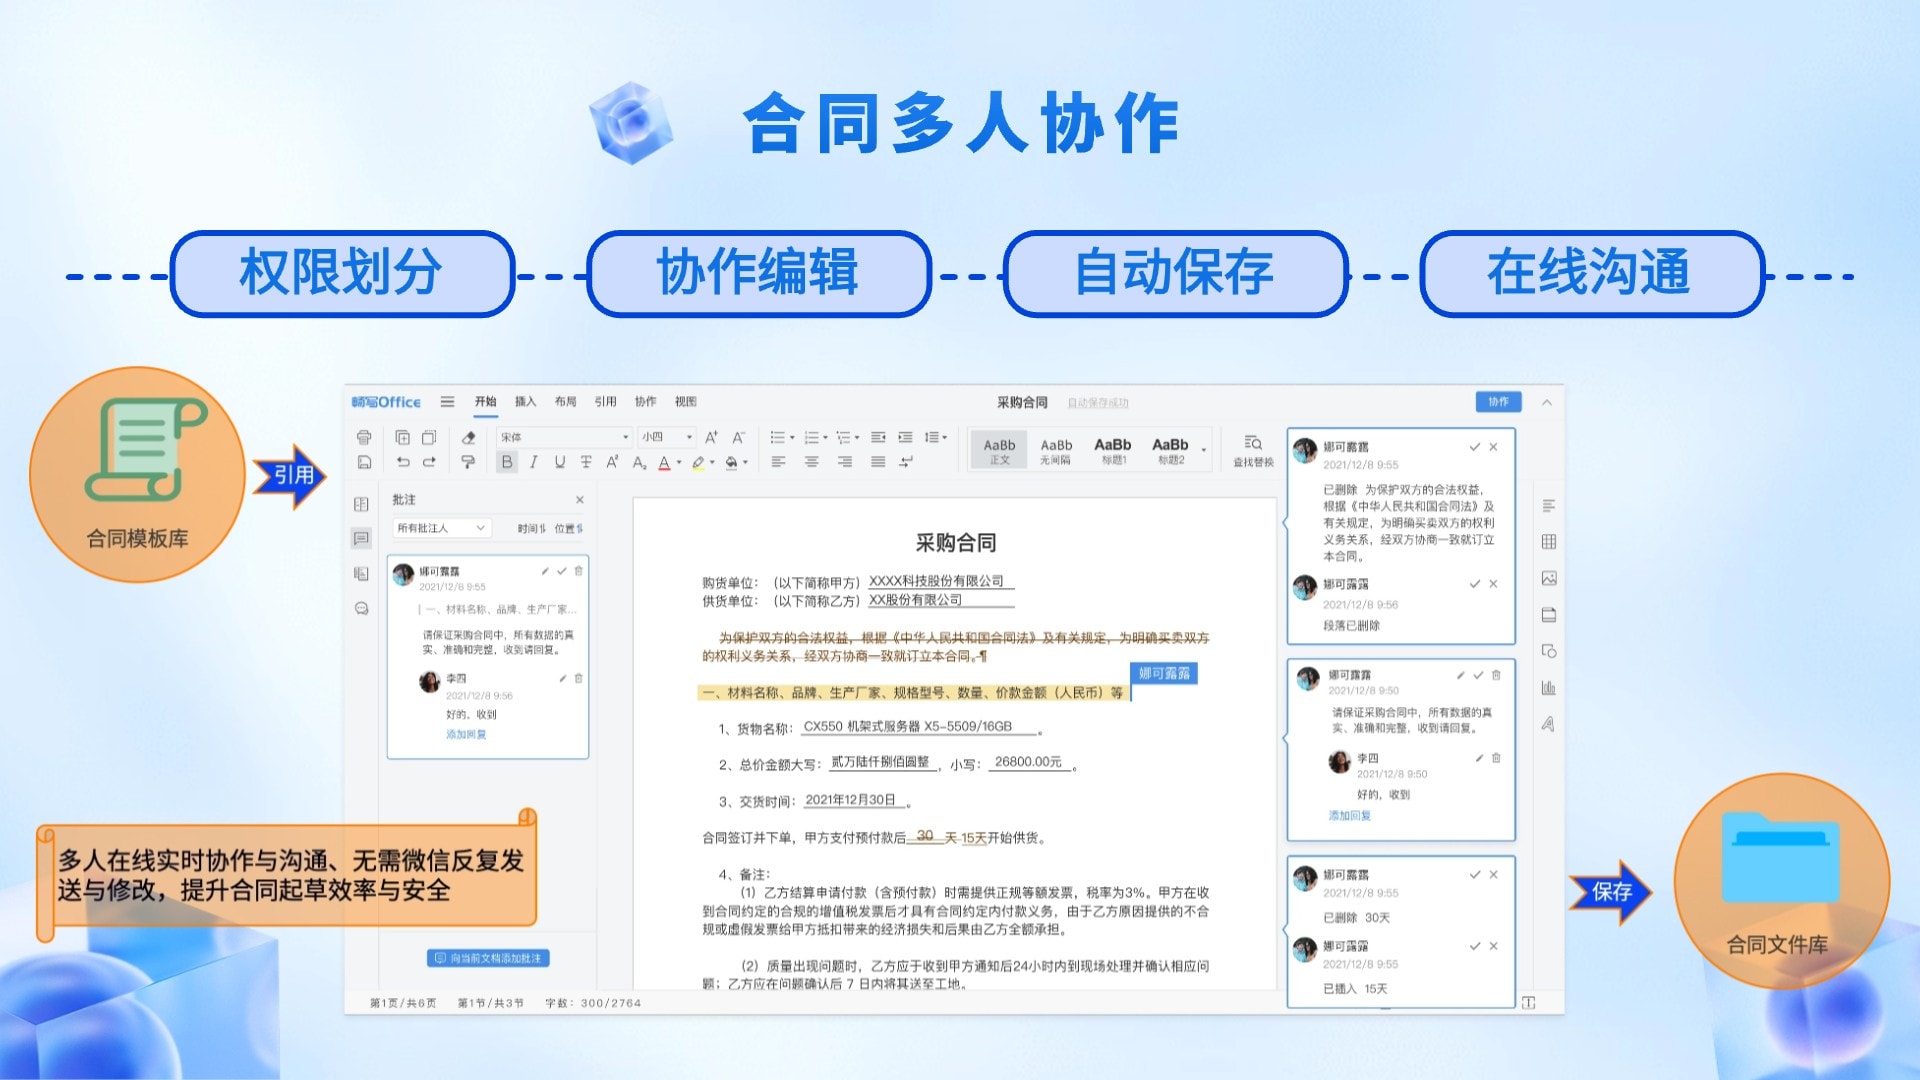Open the 查找替换 find and replace tool
The image size is (1920, 1080).
point(1253,451)
